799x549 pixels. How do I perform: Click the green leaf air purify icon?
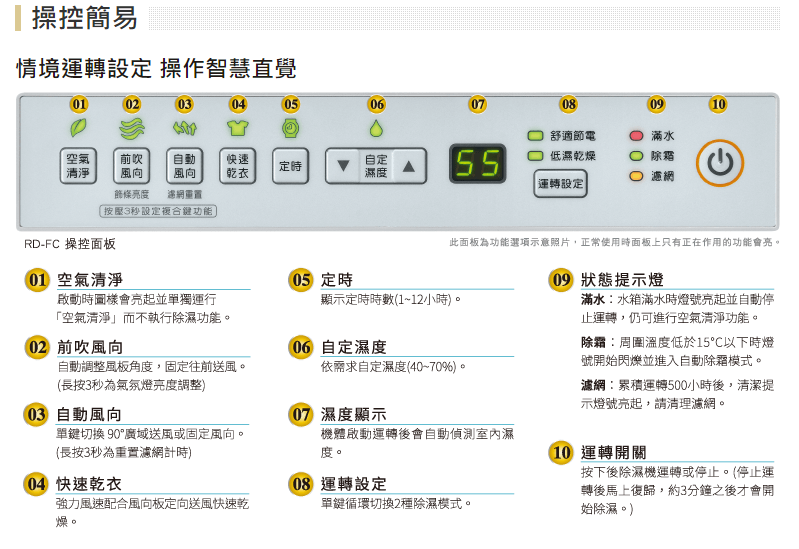coord(78,128)
